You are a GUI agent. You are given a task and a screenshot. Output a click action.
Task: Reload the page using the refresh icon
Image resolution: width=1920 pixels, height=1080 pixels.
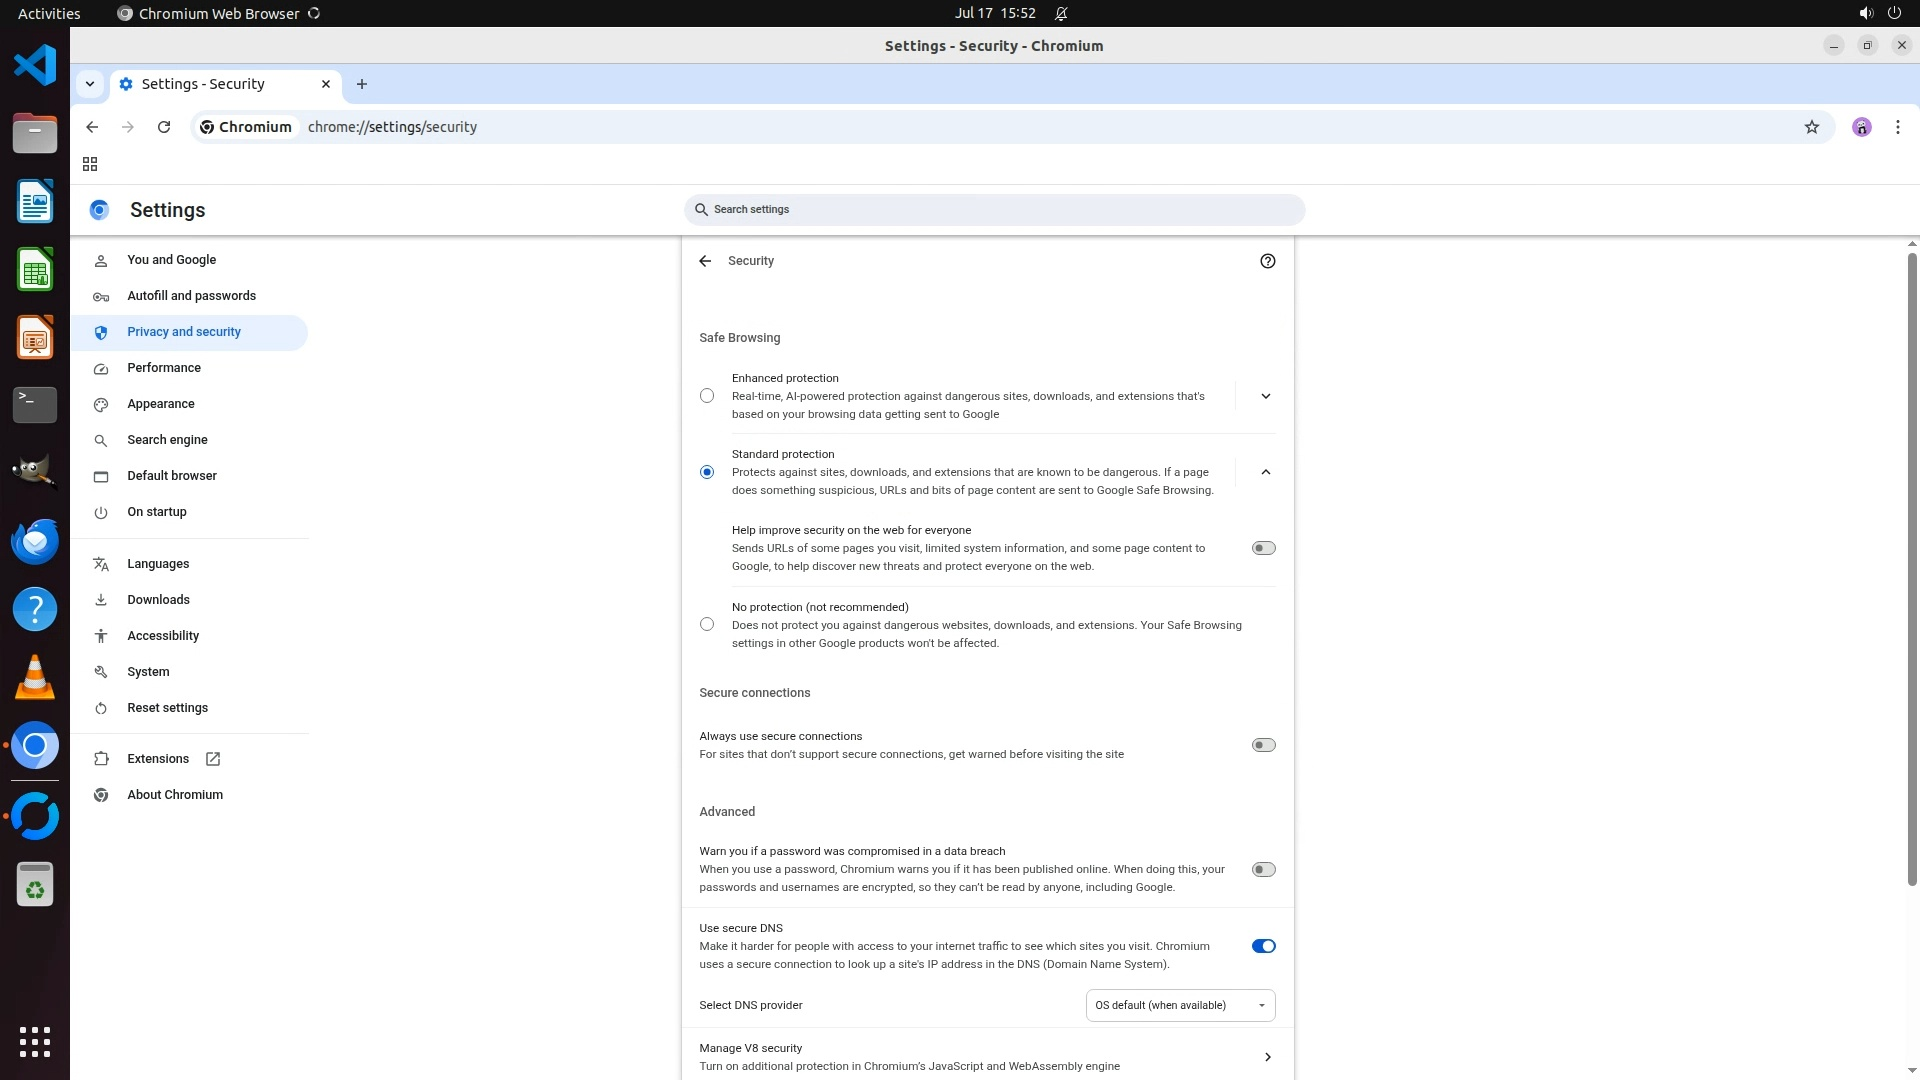[x=164, y=127]
